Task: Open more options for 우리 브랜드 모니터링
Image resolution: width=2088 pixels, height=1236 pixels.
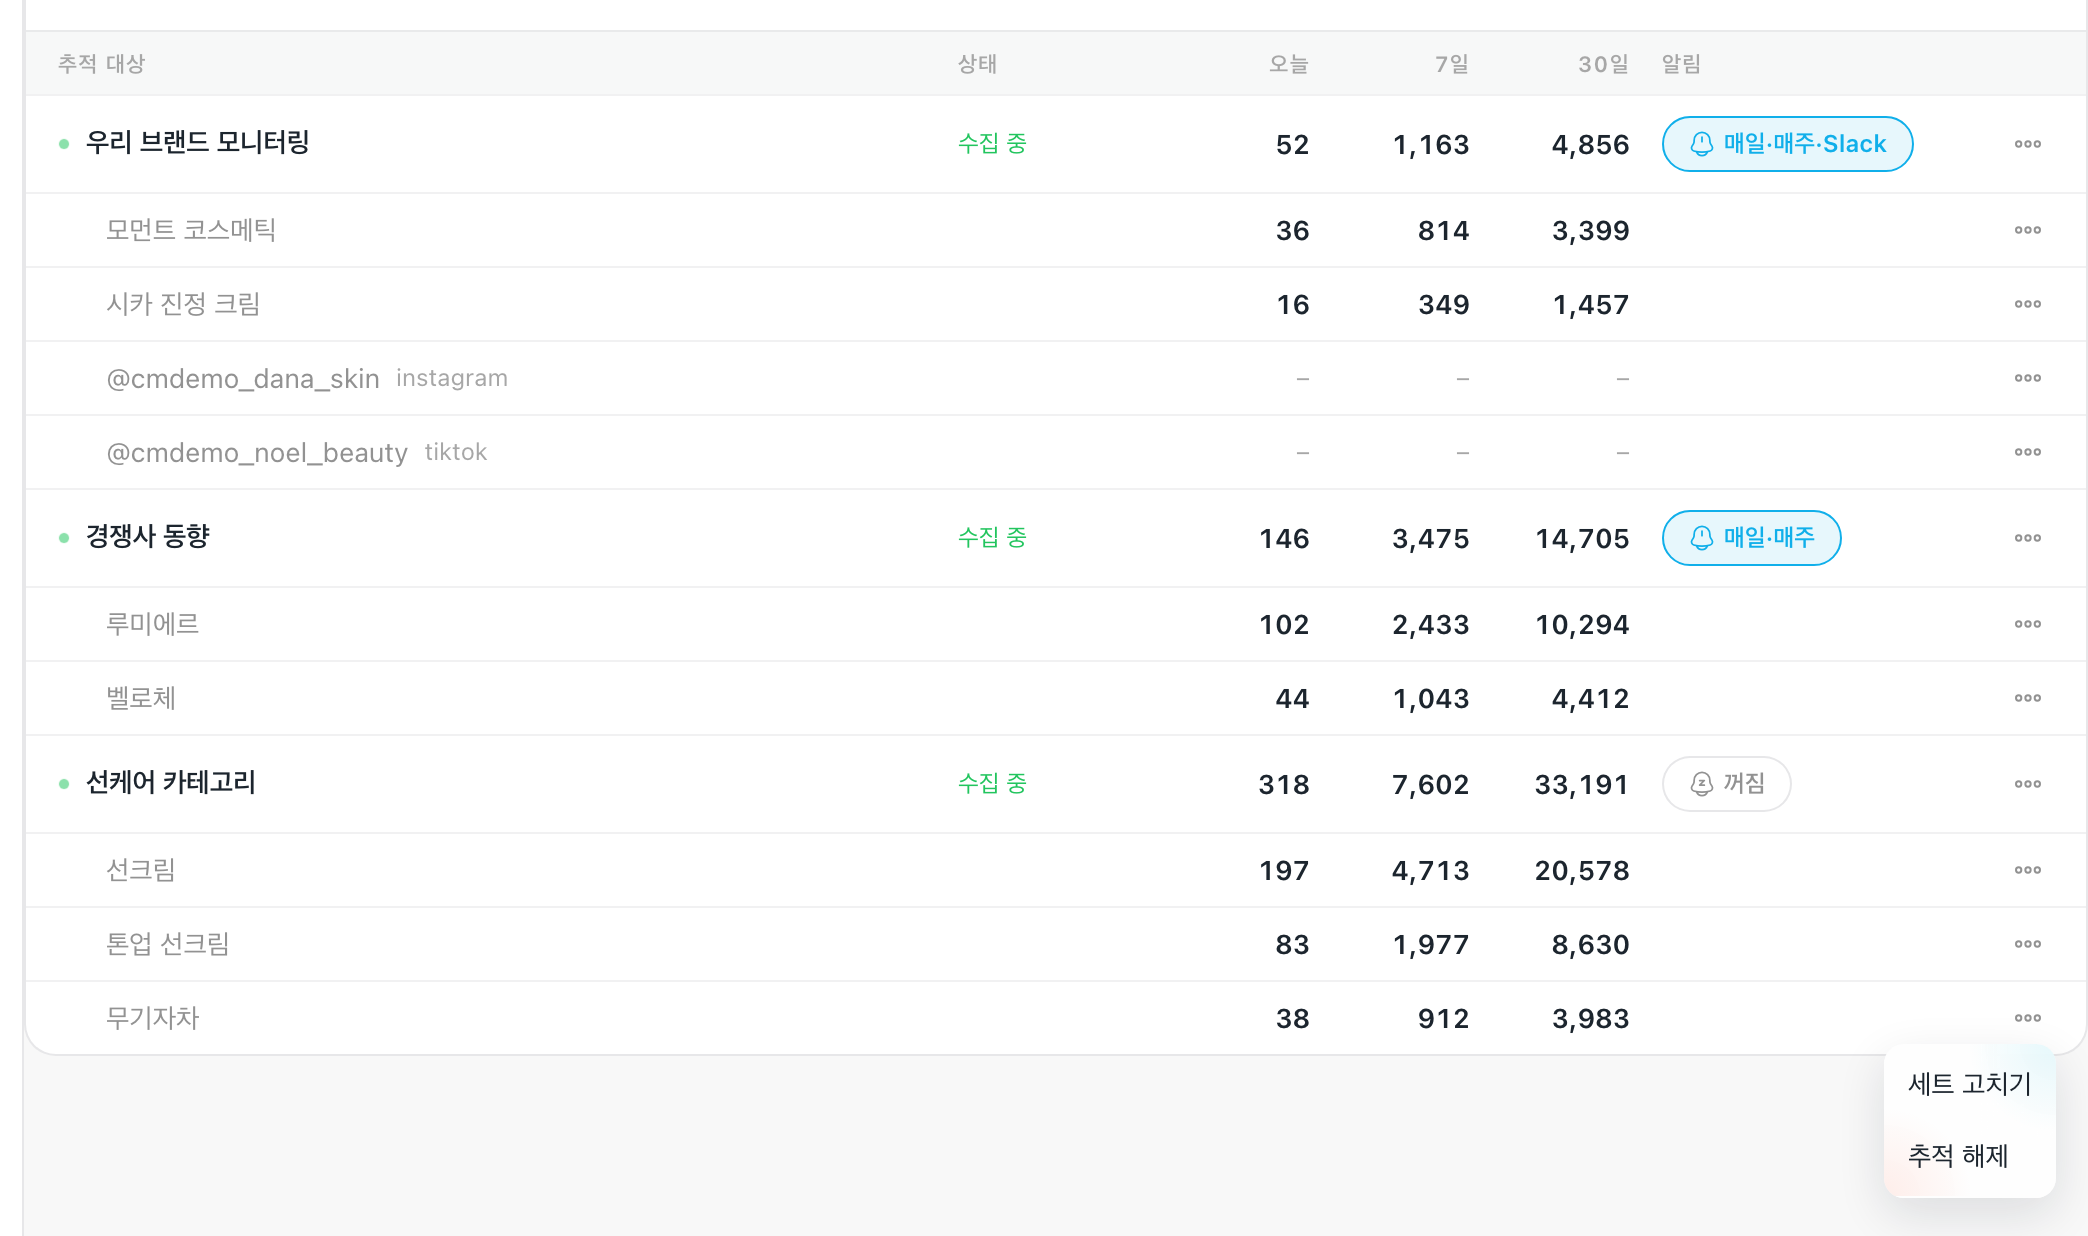Action: click(2027, 144)
